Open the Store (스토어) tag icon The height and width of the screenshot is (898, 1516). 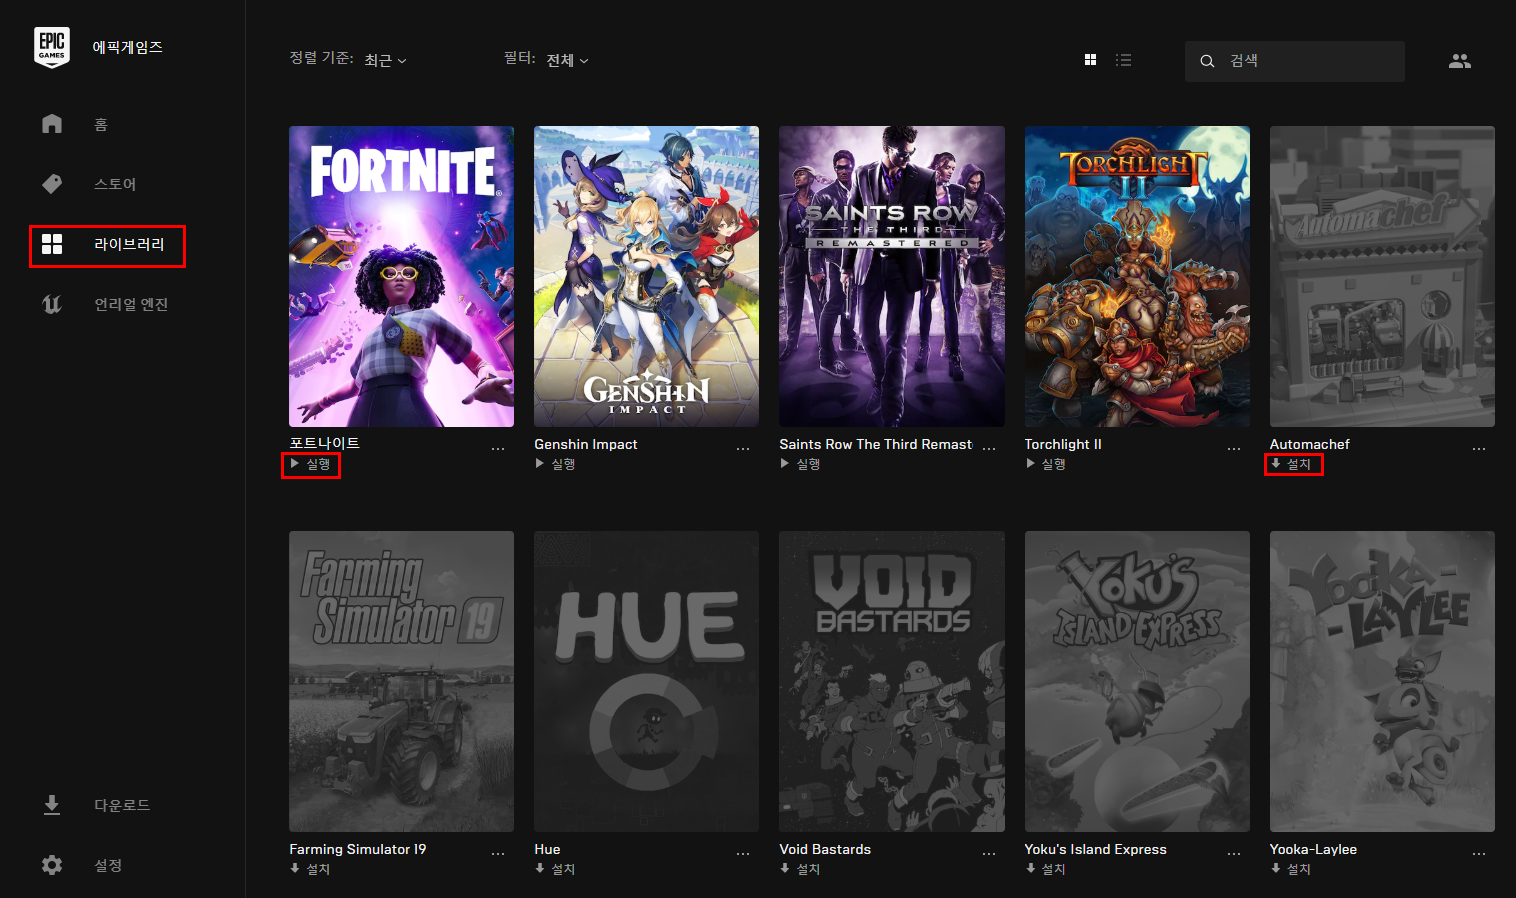pyautogui.click(x=52, y=183)
